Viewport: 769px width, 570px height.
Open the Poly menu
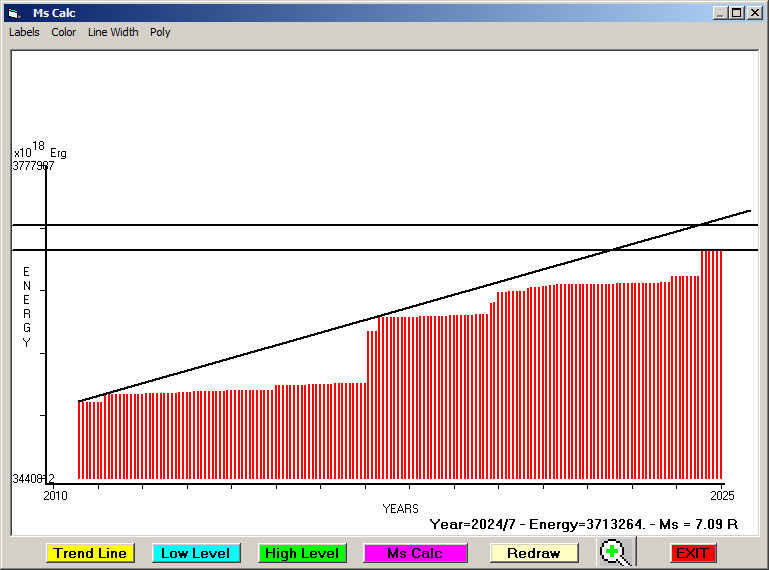point(160,32)
